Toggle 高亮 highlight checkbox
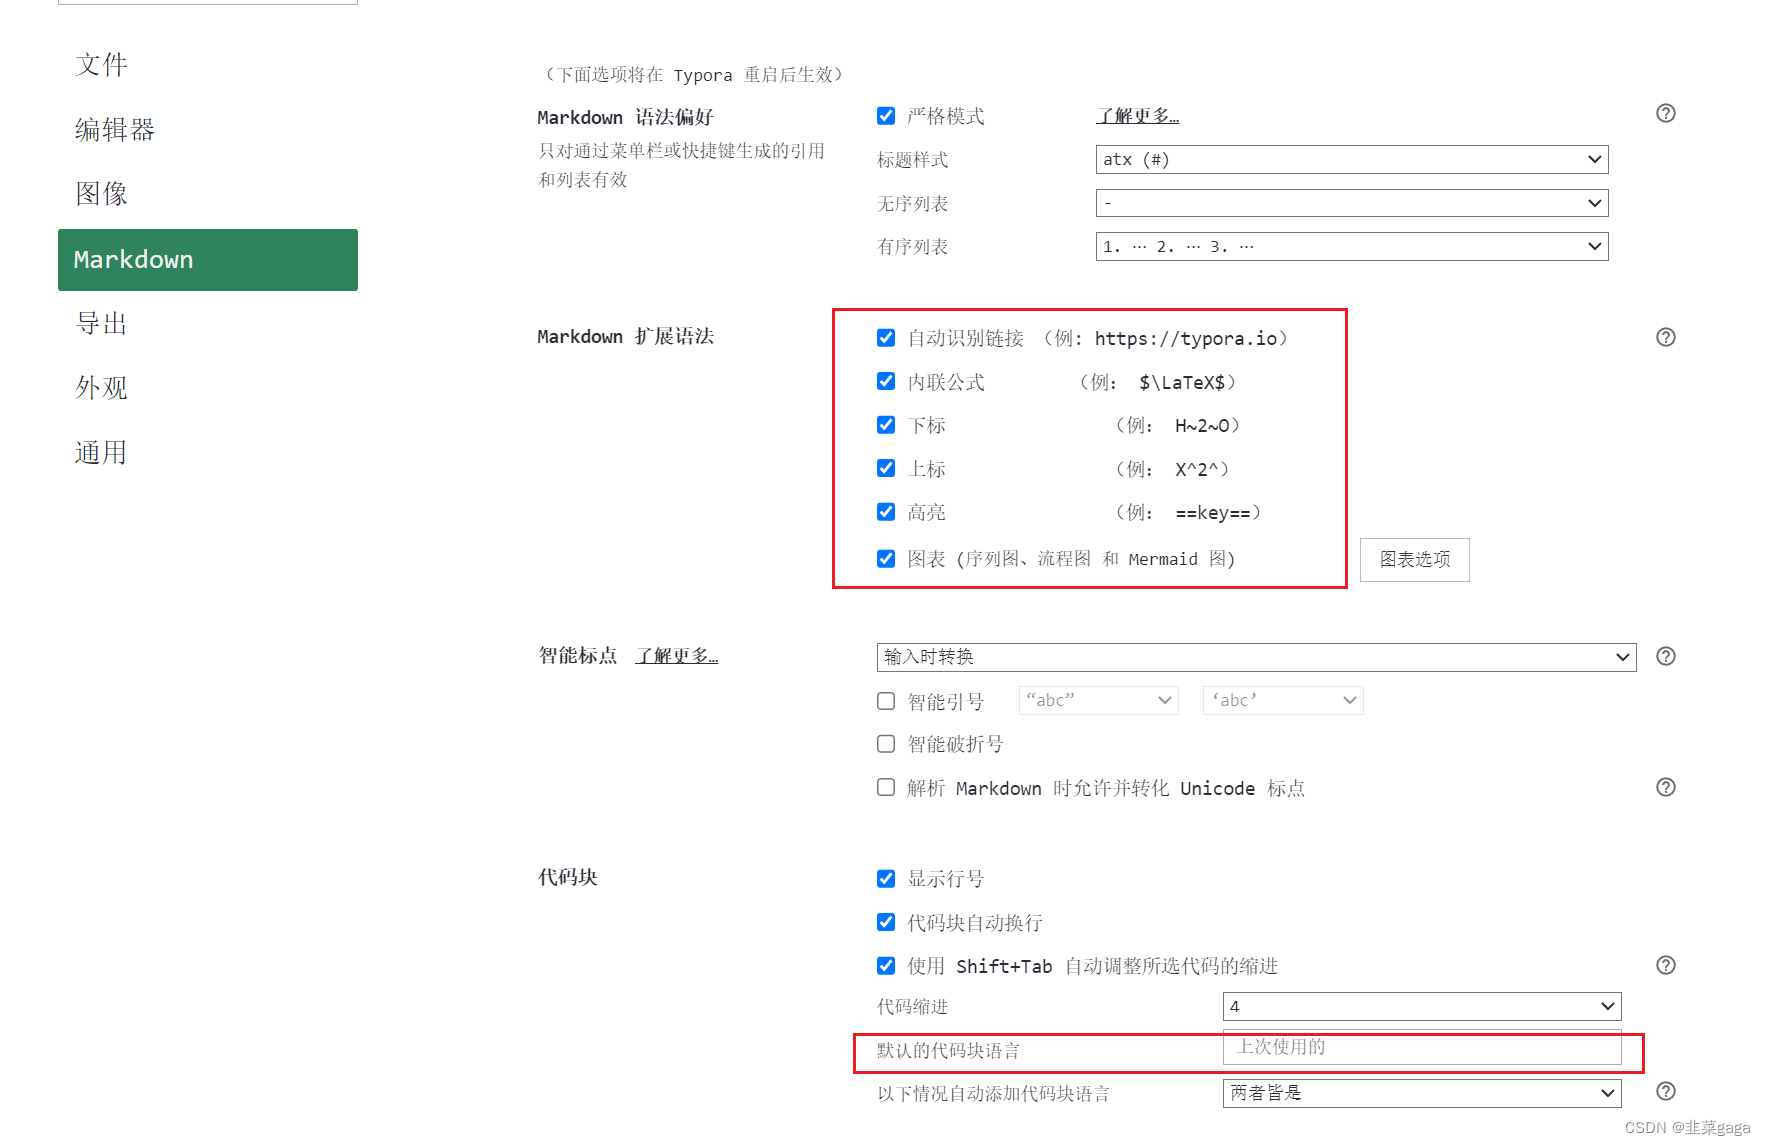 pyautogui.click(x=886, y=512)
